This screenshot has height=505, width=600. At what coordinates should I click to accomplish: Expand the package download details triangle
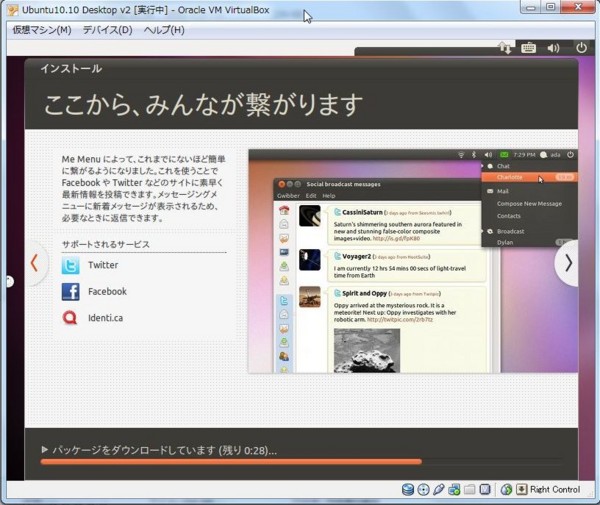click(x=44, y=450)
